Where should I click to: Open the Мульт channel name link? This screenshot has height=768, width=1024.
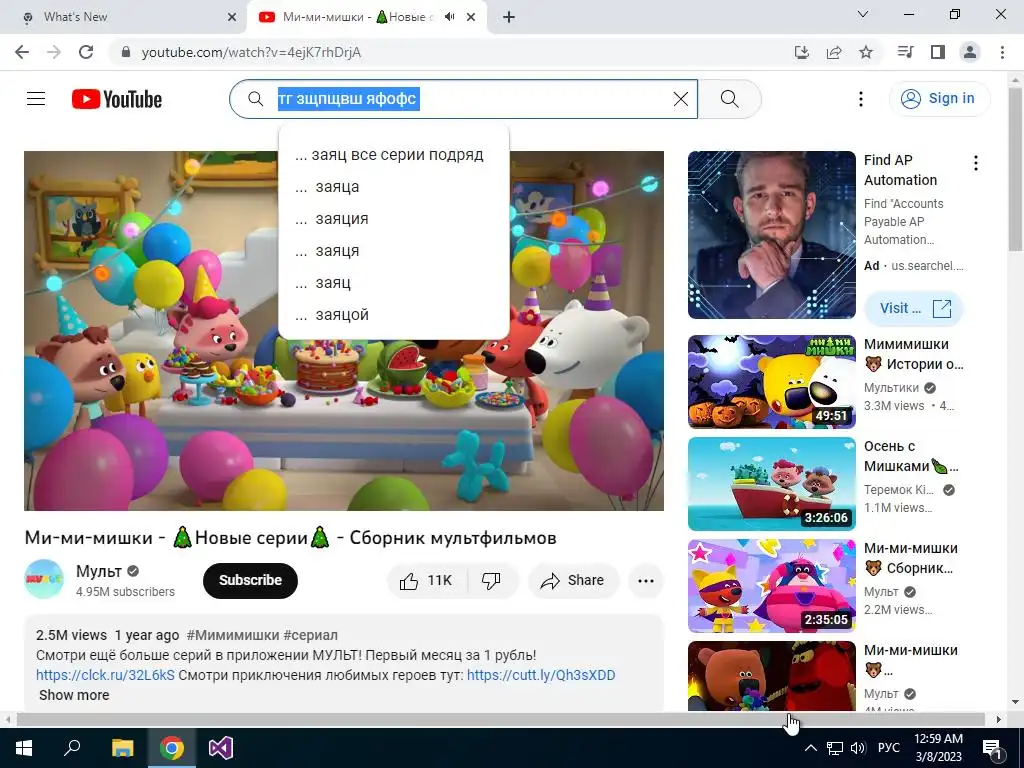[99, 571]
